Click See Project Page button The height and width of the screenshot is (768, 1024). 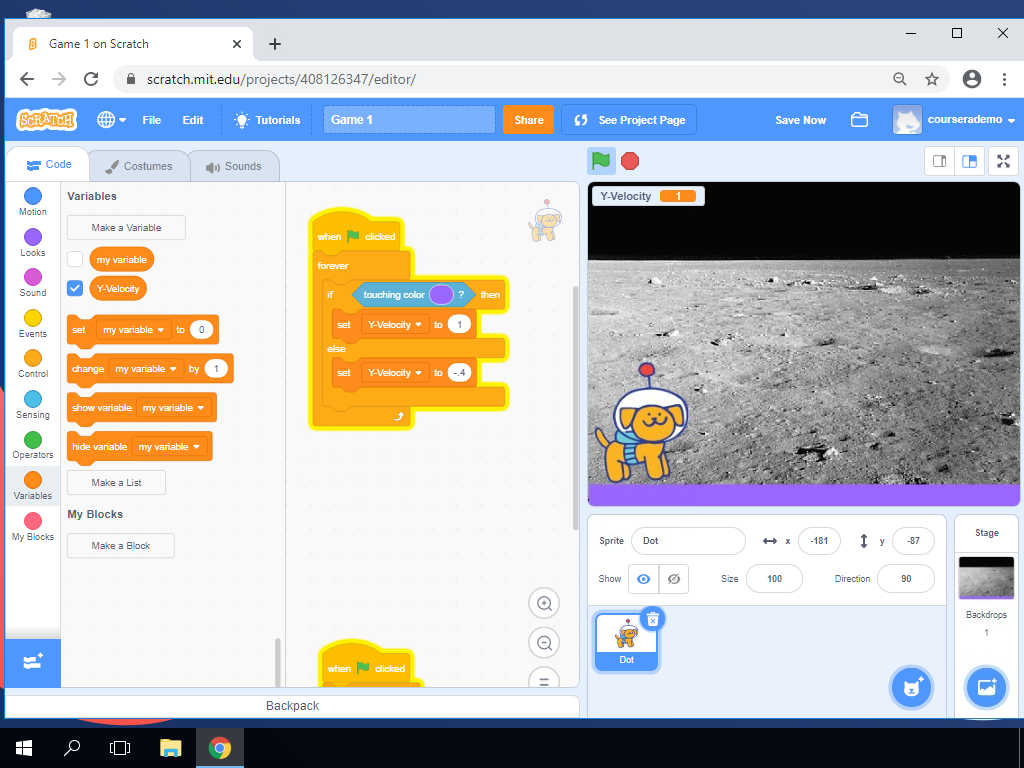pos(629,120)
